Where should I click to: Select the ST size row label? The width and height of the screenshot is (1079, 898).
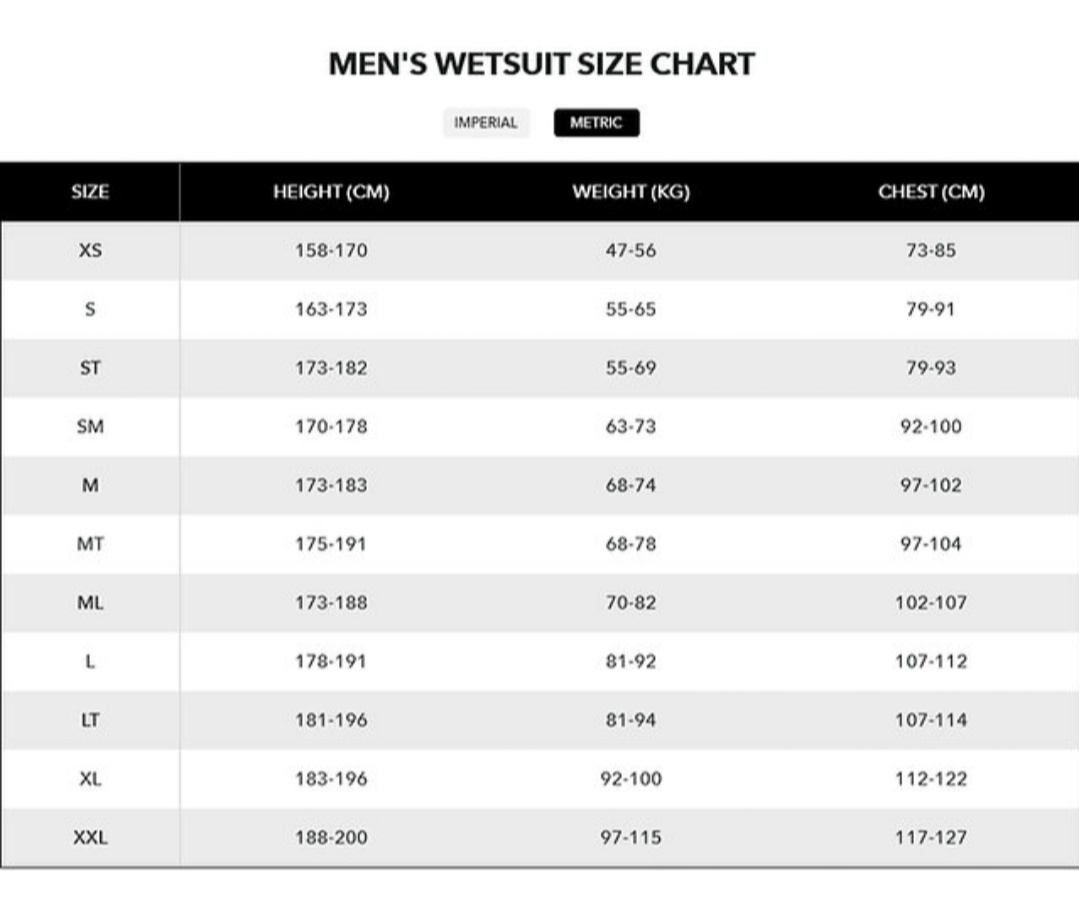[90, 368]
